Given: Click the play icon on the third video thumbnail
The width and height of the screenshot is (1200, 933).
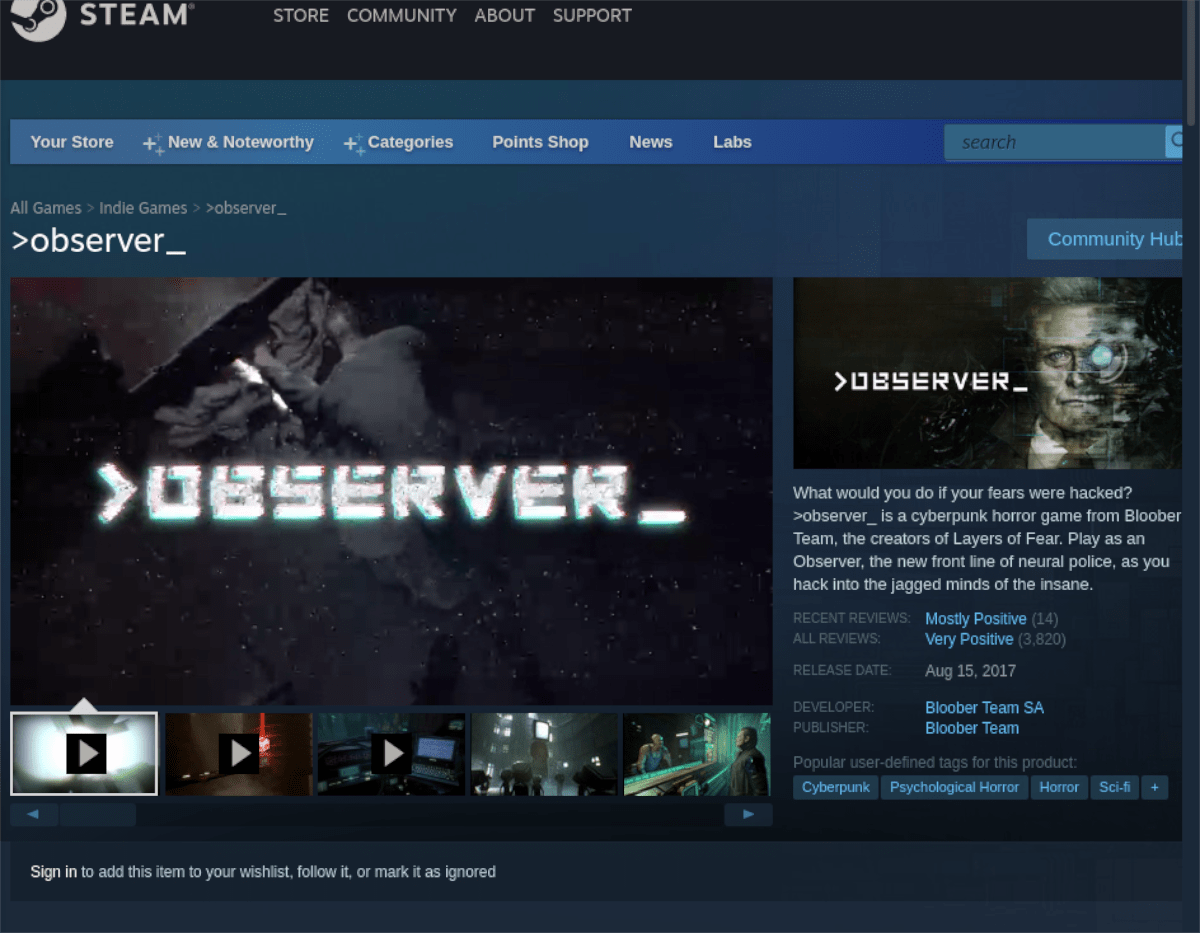Looking at the screenshot, I should (x=392, y=753).
